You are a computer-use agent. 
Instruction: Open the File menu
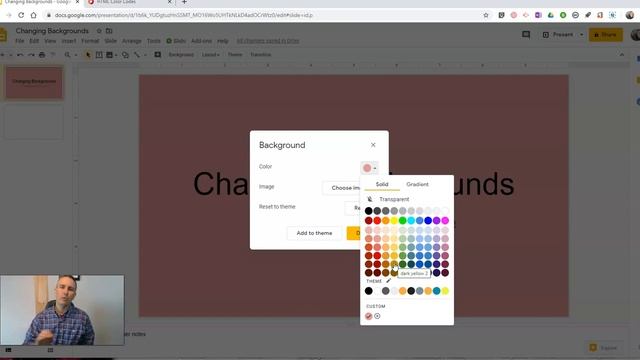(x=20, y=41)
